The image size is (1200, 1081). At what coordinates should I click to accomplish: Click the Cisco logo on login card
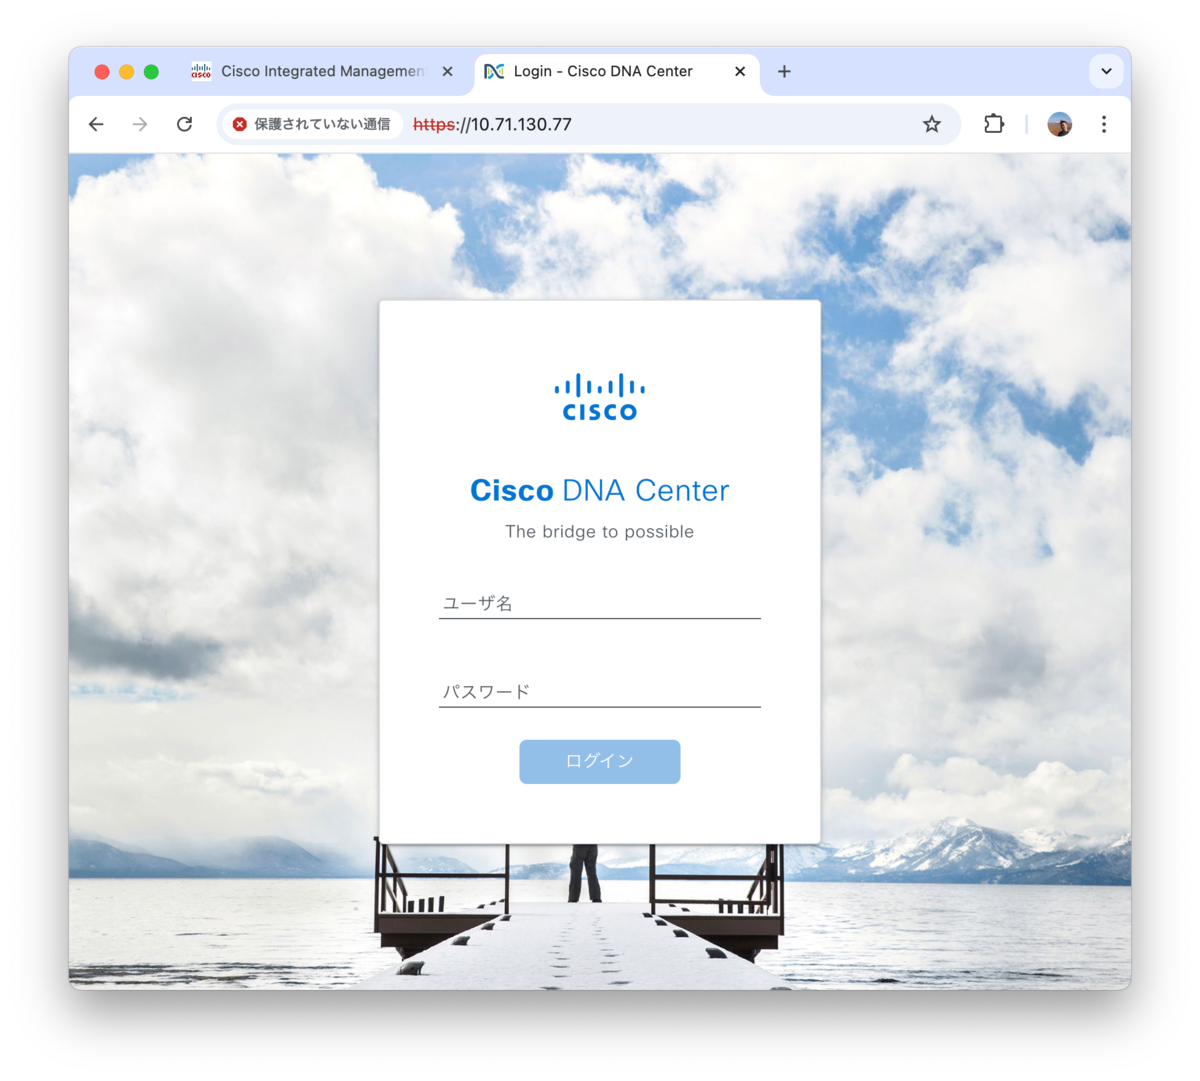(600, 397)
